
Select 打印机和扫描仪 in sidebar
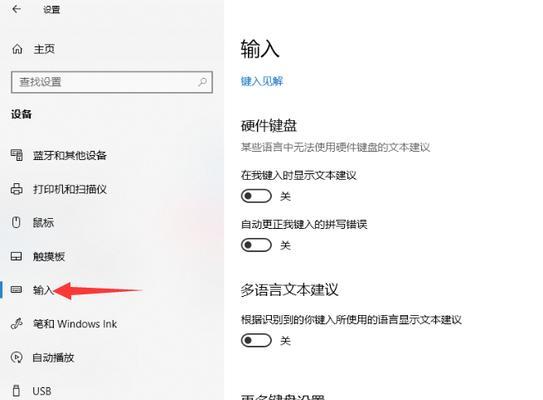click(70, 189)
